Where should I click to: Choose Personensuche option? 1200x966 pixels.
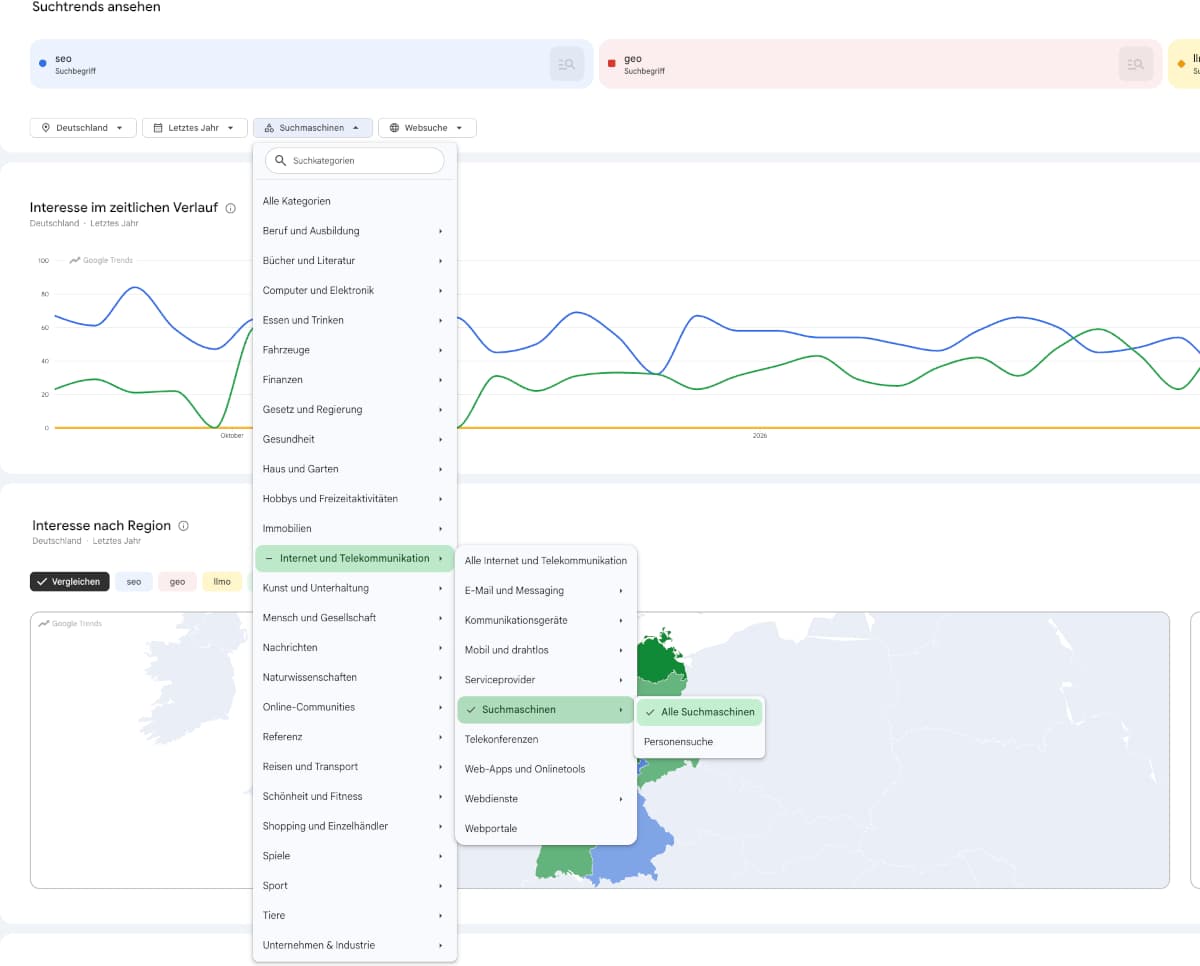coord(700,742)
